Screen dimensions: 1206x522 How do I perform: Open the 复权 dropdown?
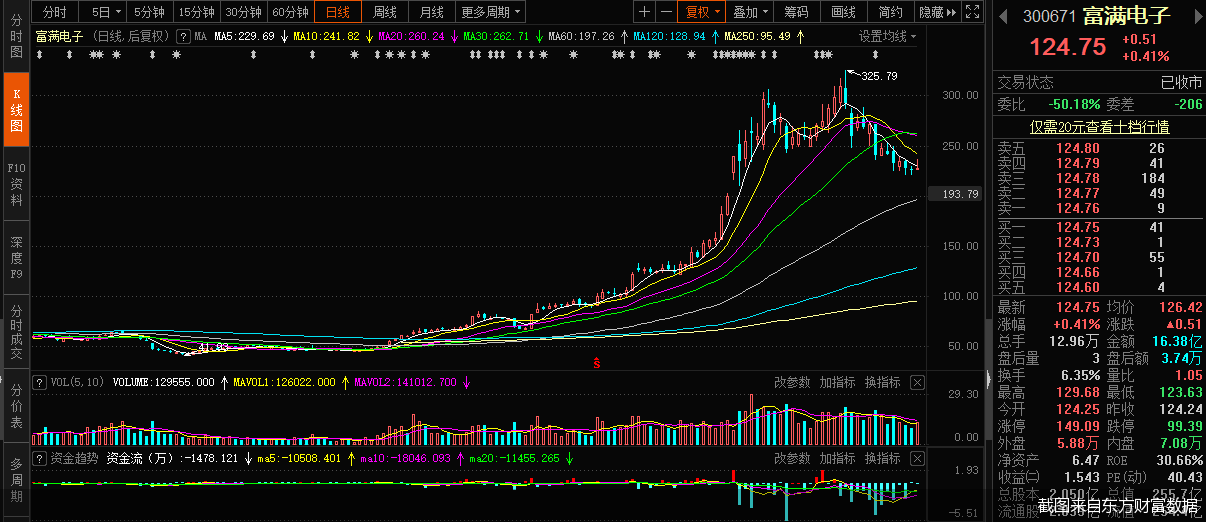pos(702,12)
